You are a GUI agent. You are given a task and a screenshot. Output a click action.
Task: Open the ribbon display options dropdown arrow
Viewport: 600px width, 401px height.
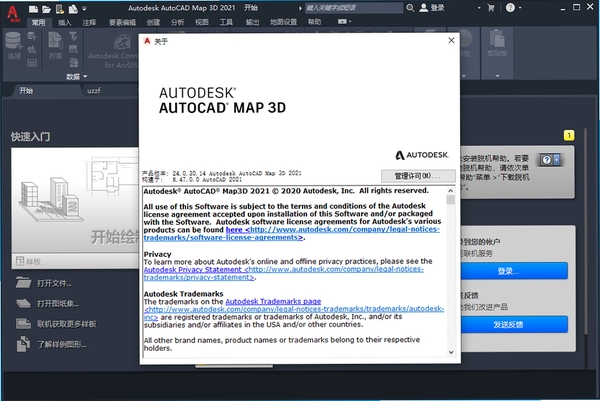pos(350,22)
